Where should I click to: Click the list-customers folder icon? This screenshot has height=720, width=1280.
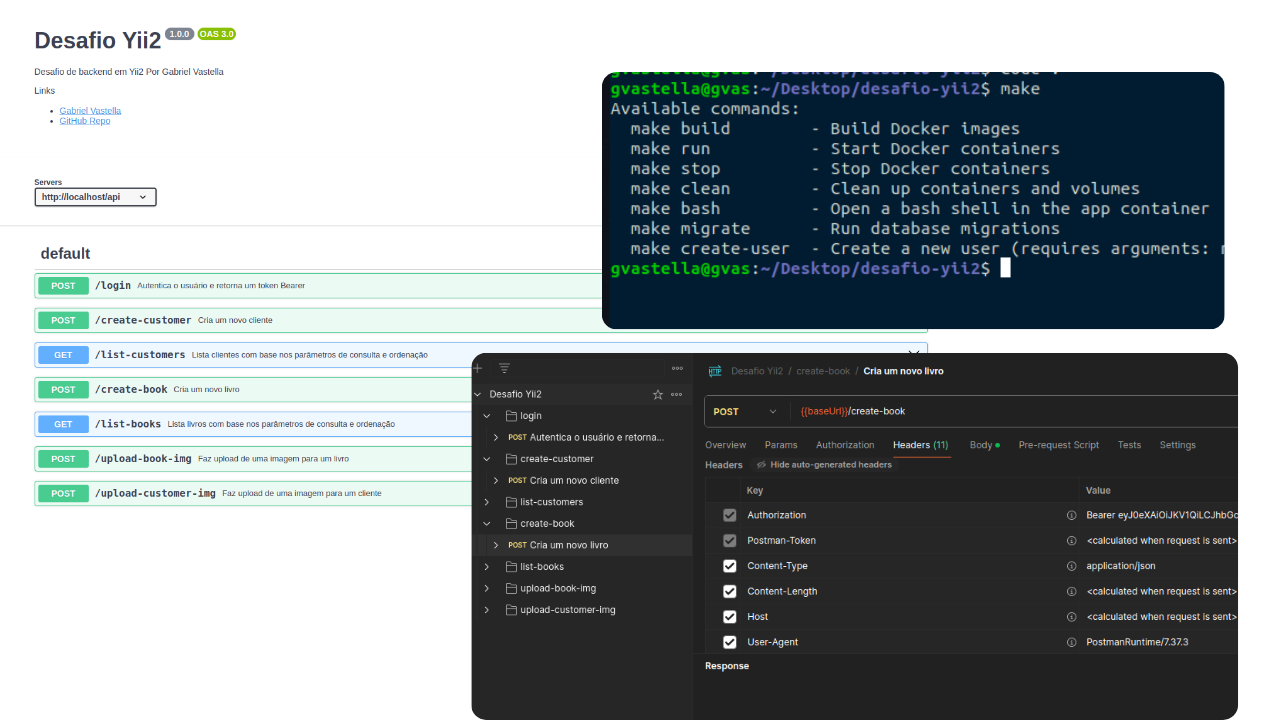(511, 502)
